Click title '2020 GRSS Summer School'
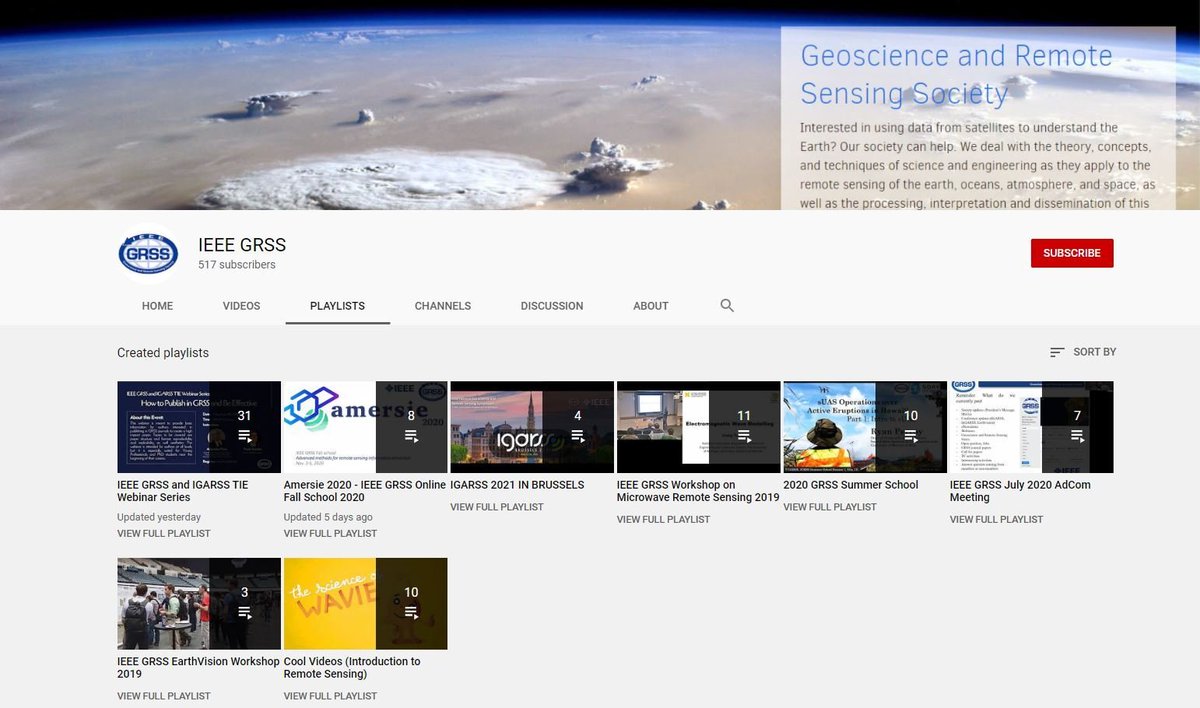Screen dimensions: 1200x708 point(851,485)
